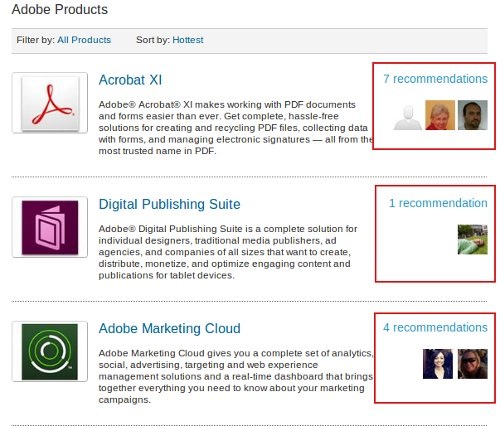
Task: Click the Adobe Products page heading
Action: [60, 9]
